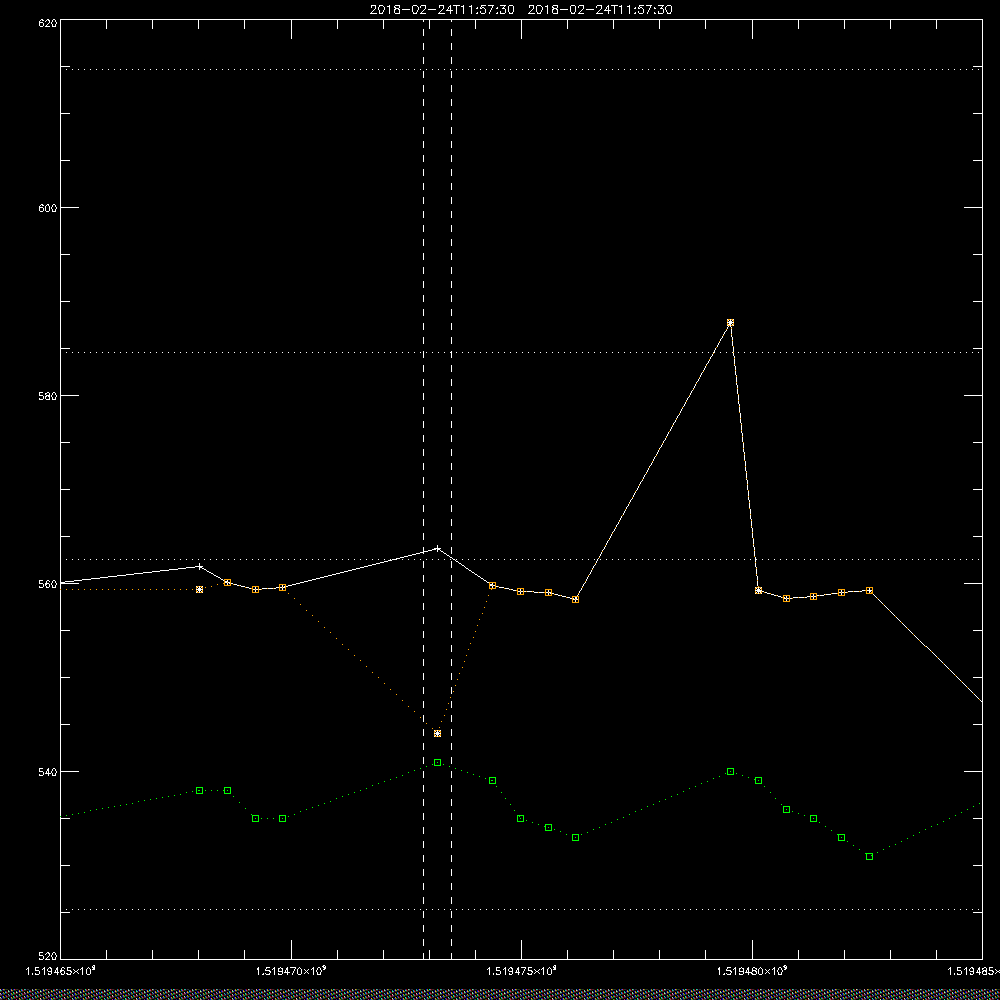
Task: Pick the first orange marker after the peak drop
Action: click(758, 591)
